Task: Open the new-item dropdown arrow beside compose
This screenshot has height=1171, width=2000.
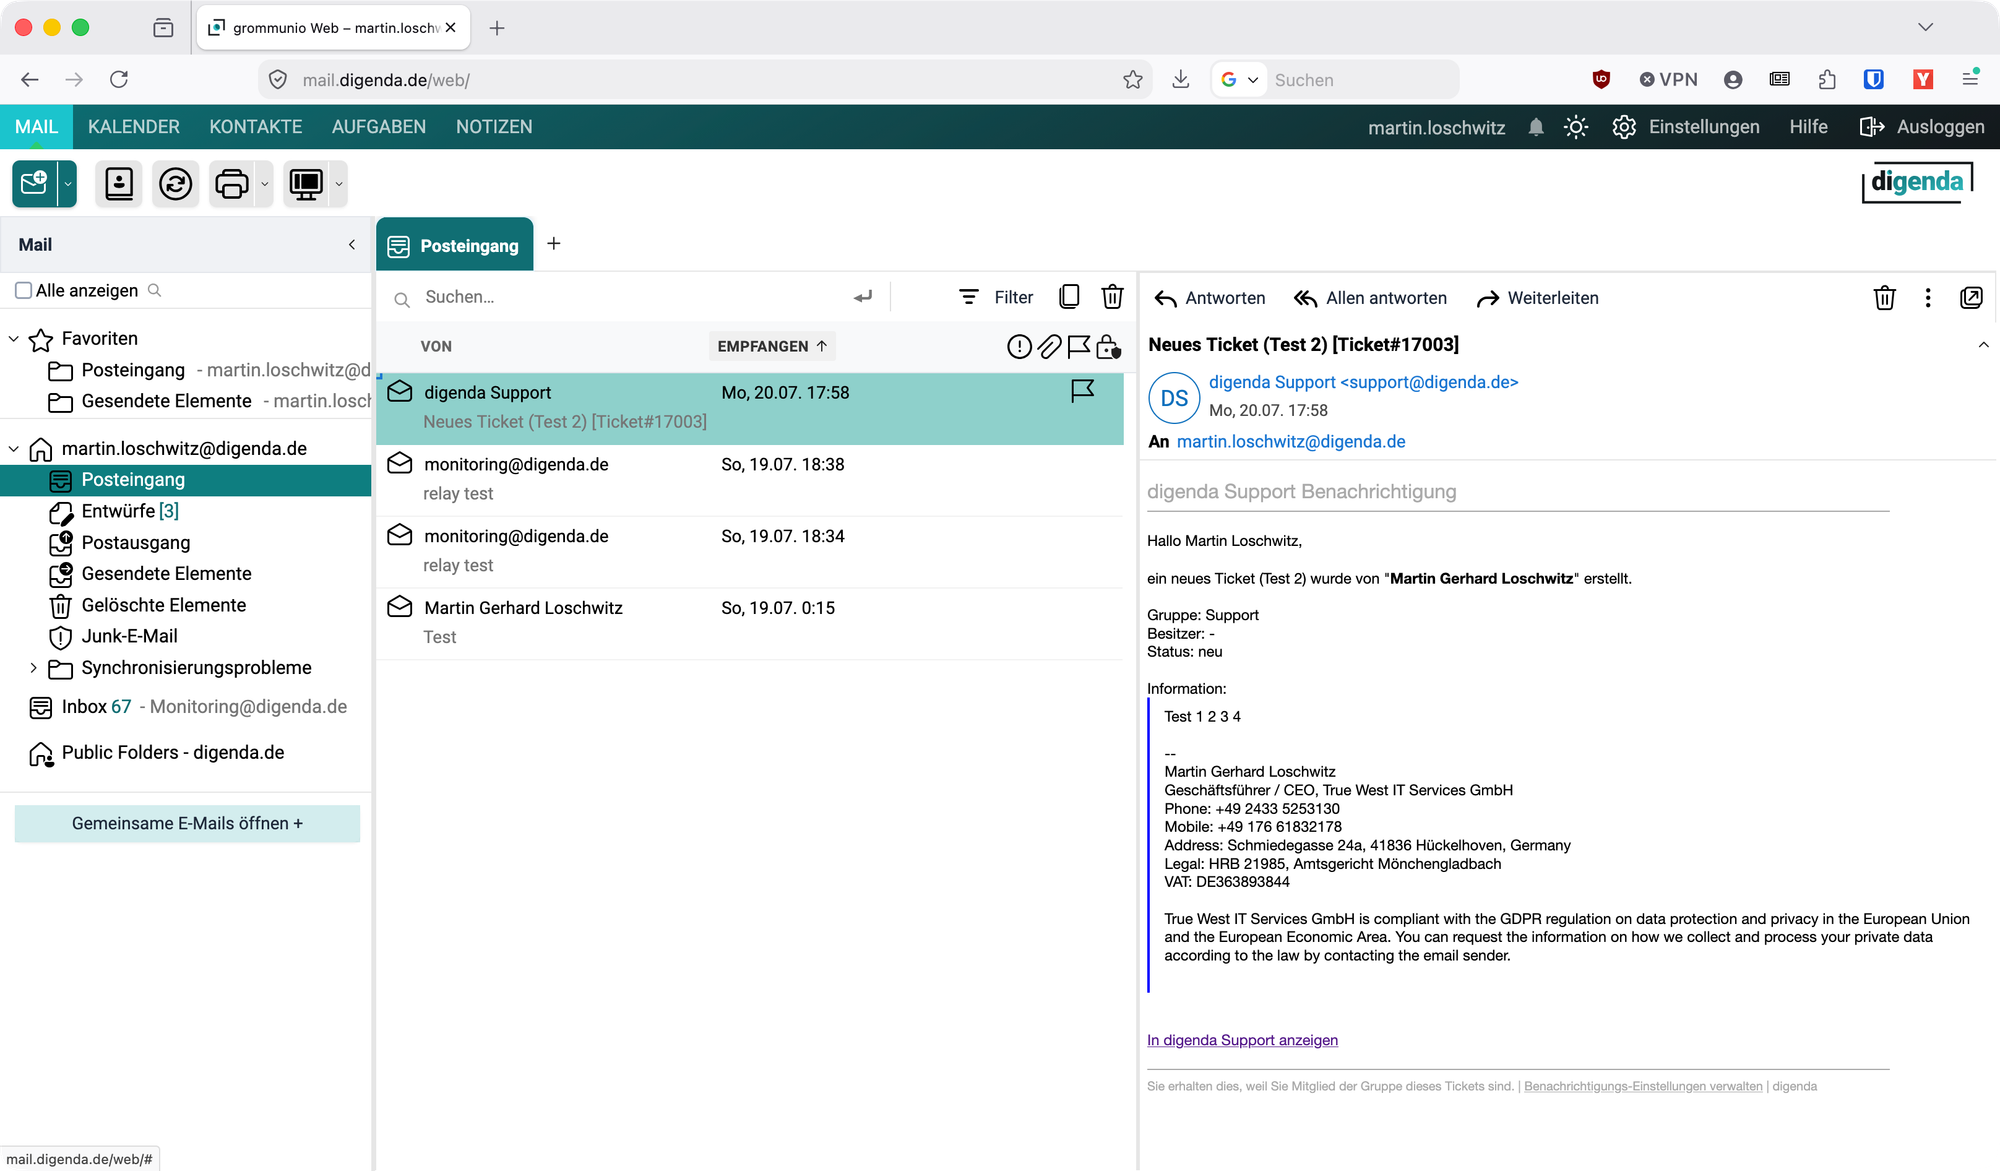Action: [x=68, y=184]
